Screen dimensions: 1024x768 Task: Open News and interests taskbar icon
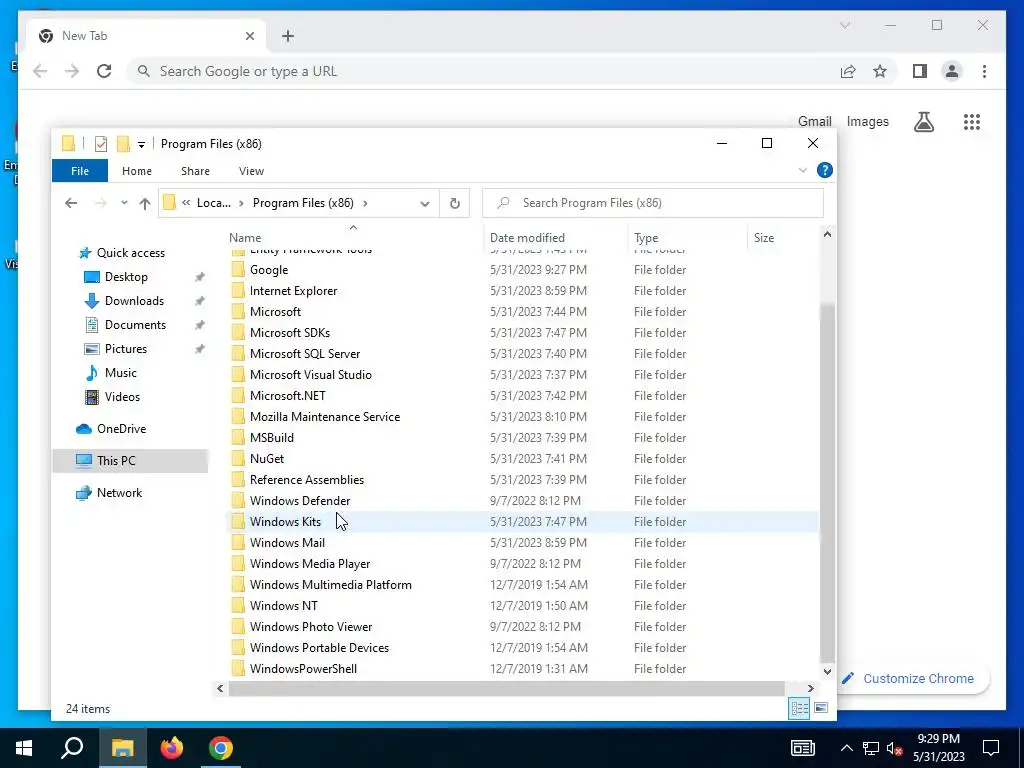click(803, 748)
